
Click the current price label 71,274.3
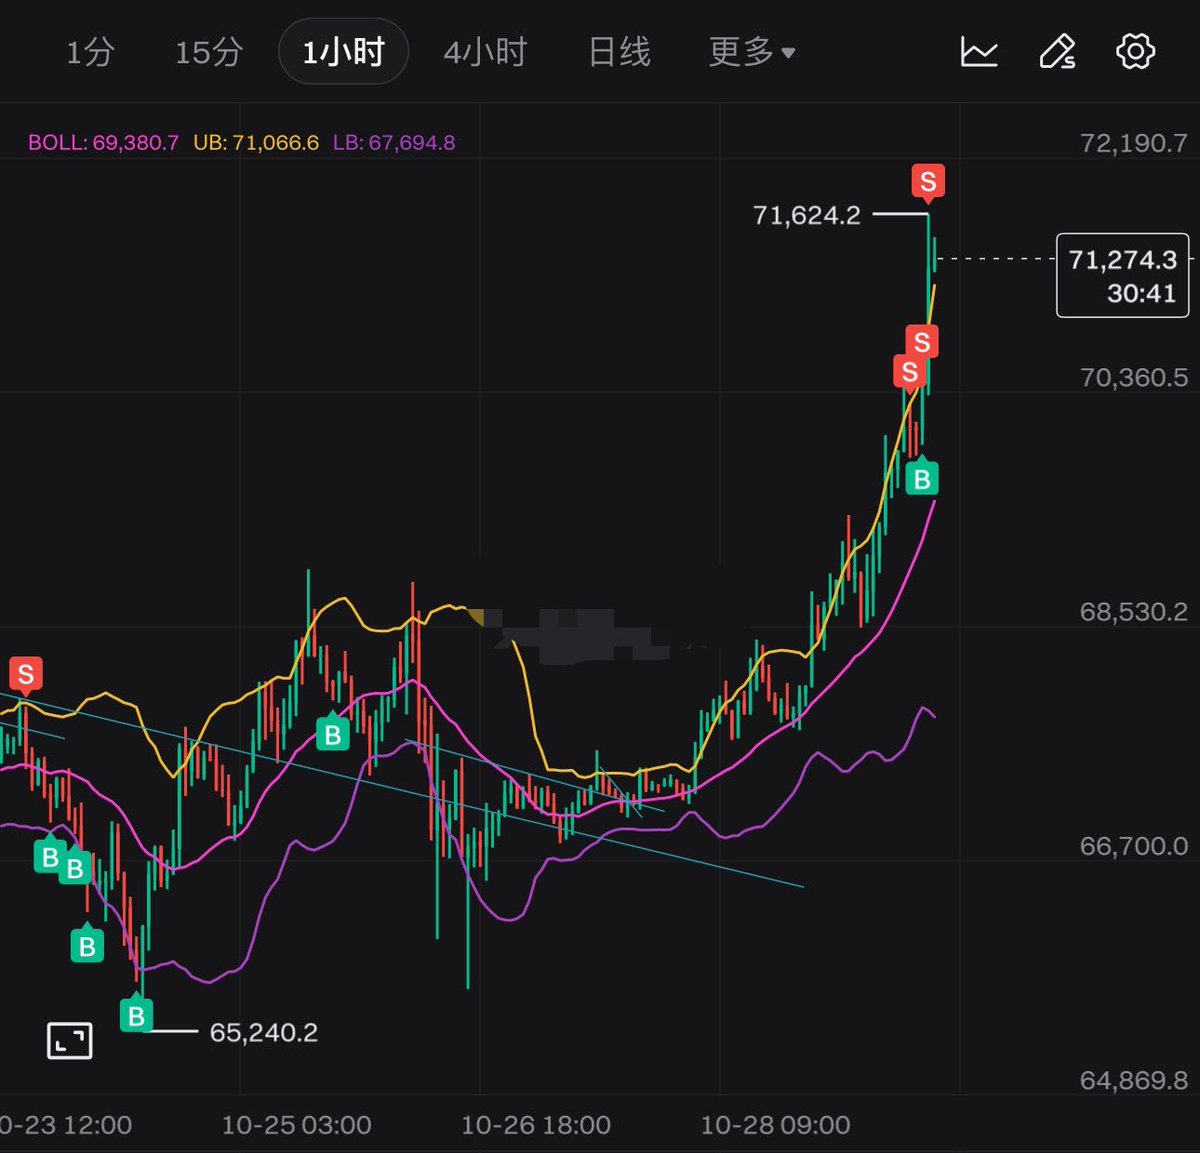(1122, 275)
